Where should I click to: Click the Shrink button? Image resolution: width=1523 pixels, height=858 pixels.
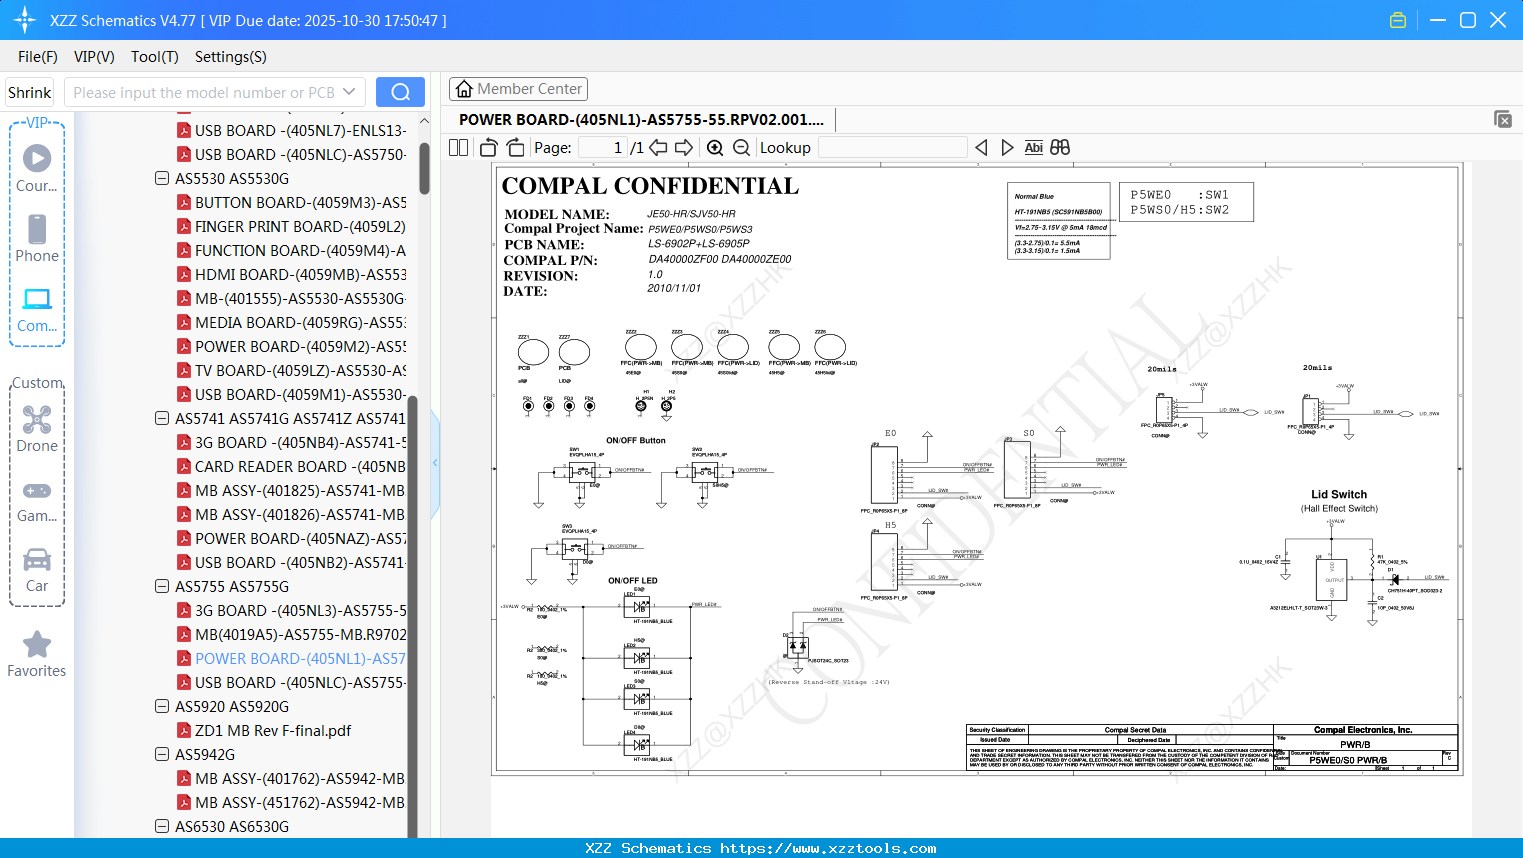point(30,92)
